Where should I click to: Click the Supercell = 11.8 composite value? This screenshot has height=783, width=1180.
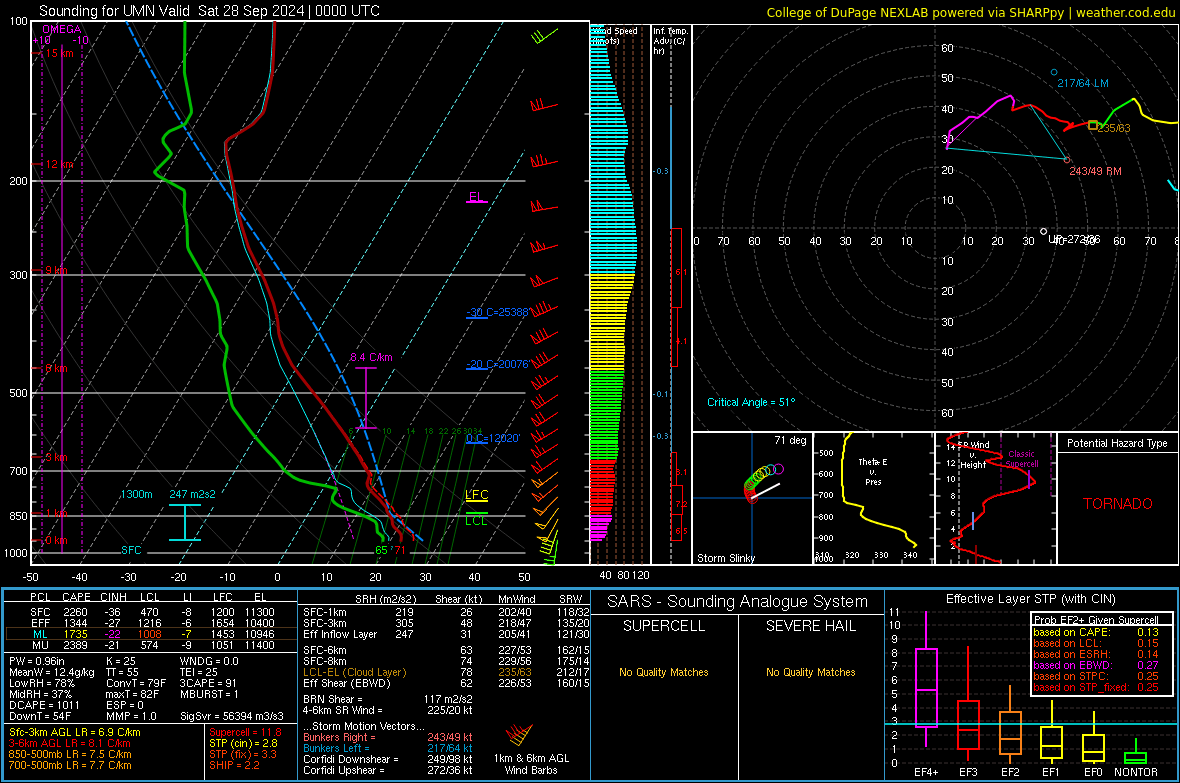click(245, 732)
